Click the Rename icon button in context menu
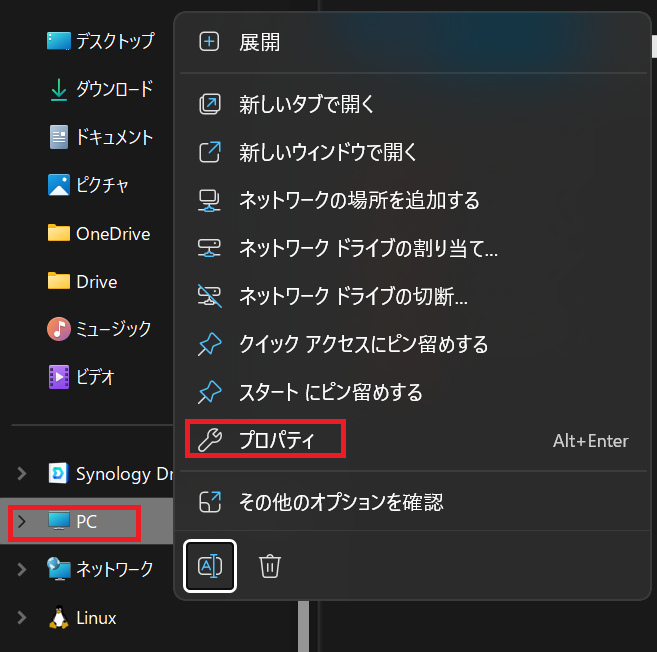 pos(210,566)
